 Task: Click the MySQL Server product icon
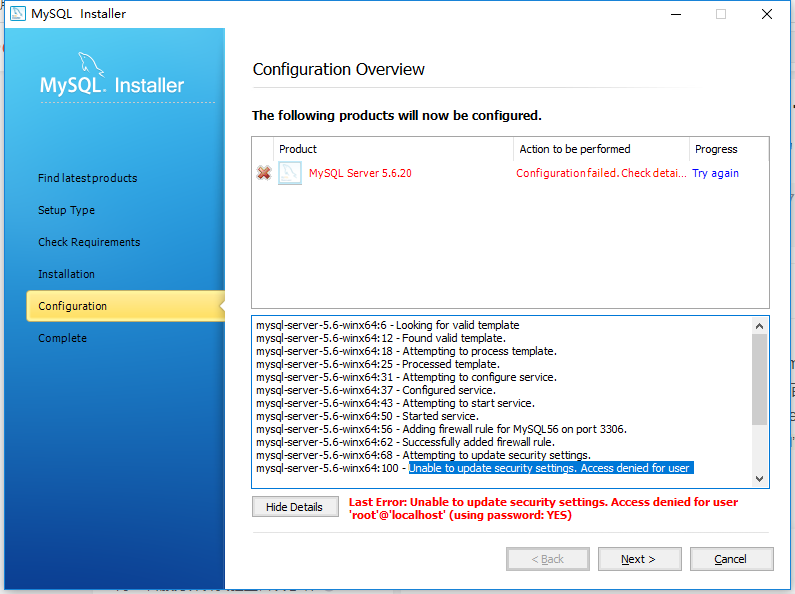tap(290, 173)
